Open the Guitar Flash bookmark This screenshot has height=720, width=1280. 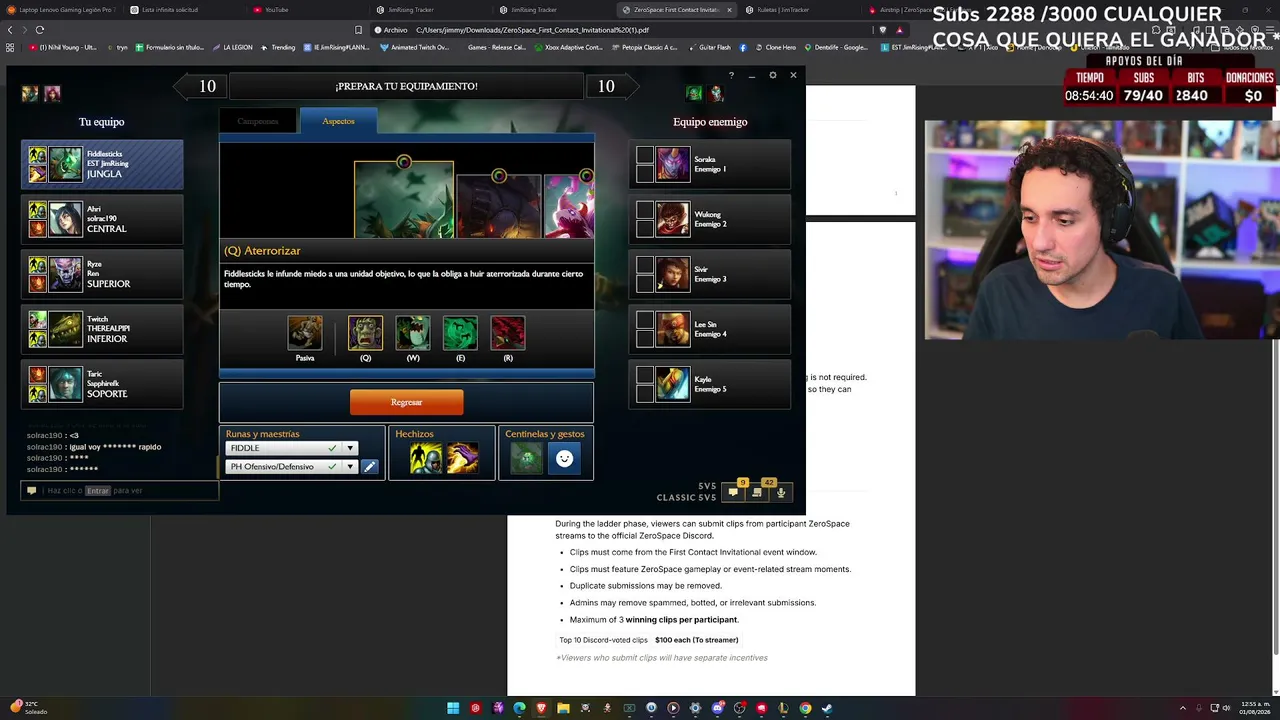(x=709, y=47)
